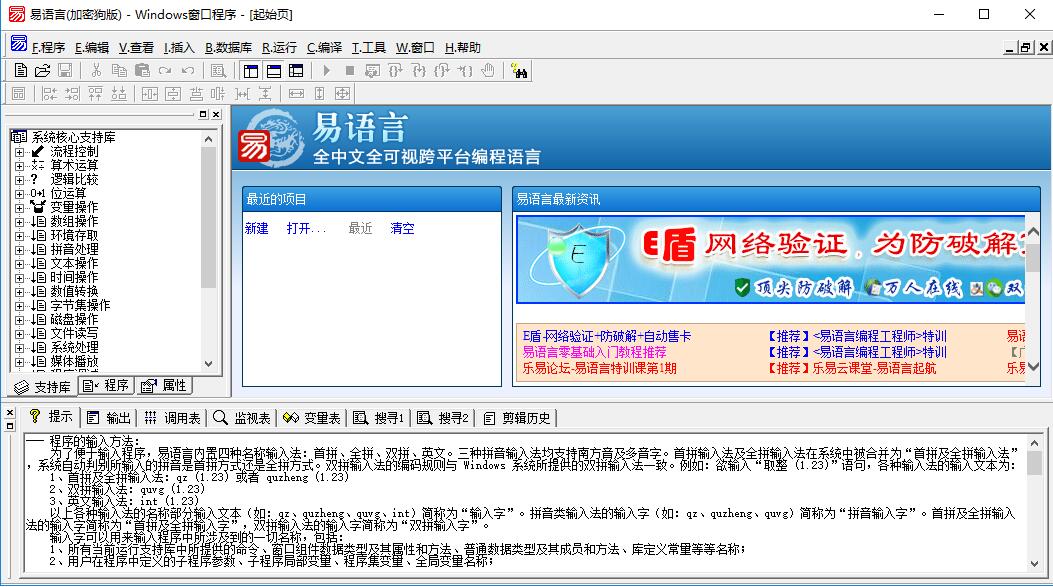Image resolution: width=1053 pixels, height=587 pixels.
Task: Paste content with the clipboard icon
Action: [x=141, y=70]
